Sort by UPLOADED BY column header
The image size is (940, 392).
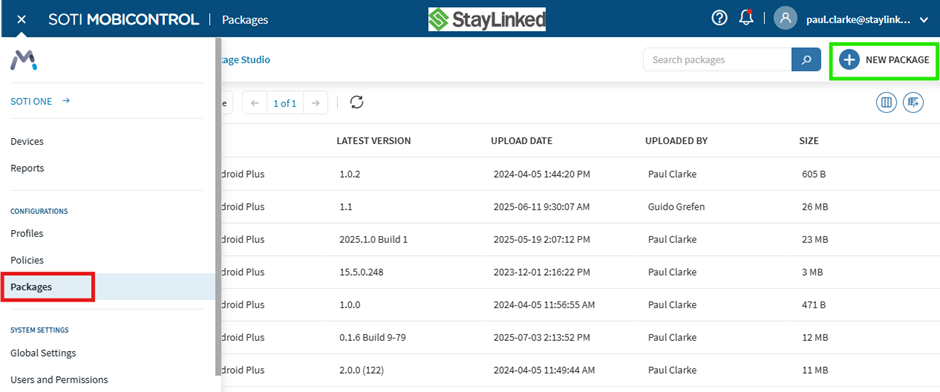point(676,141)
